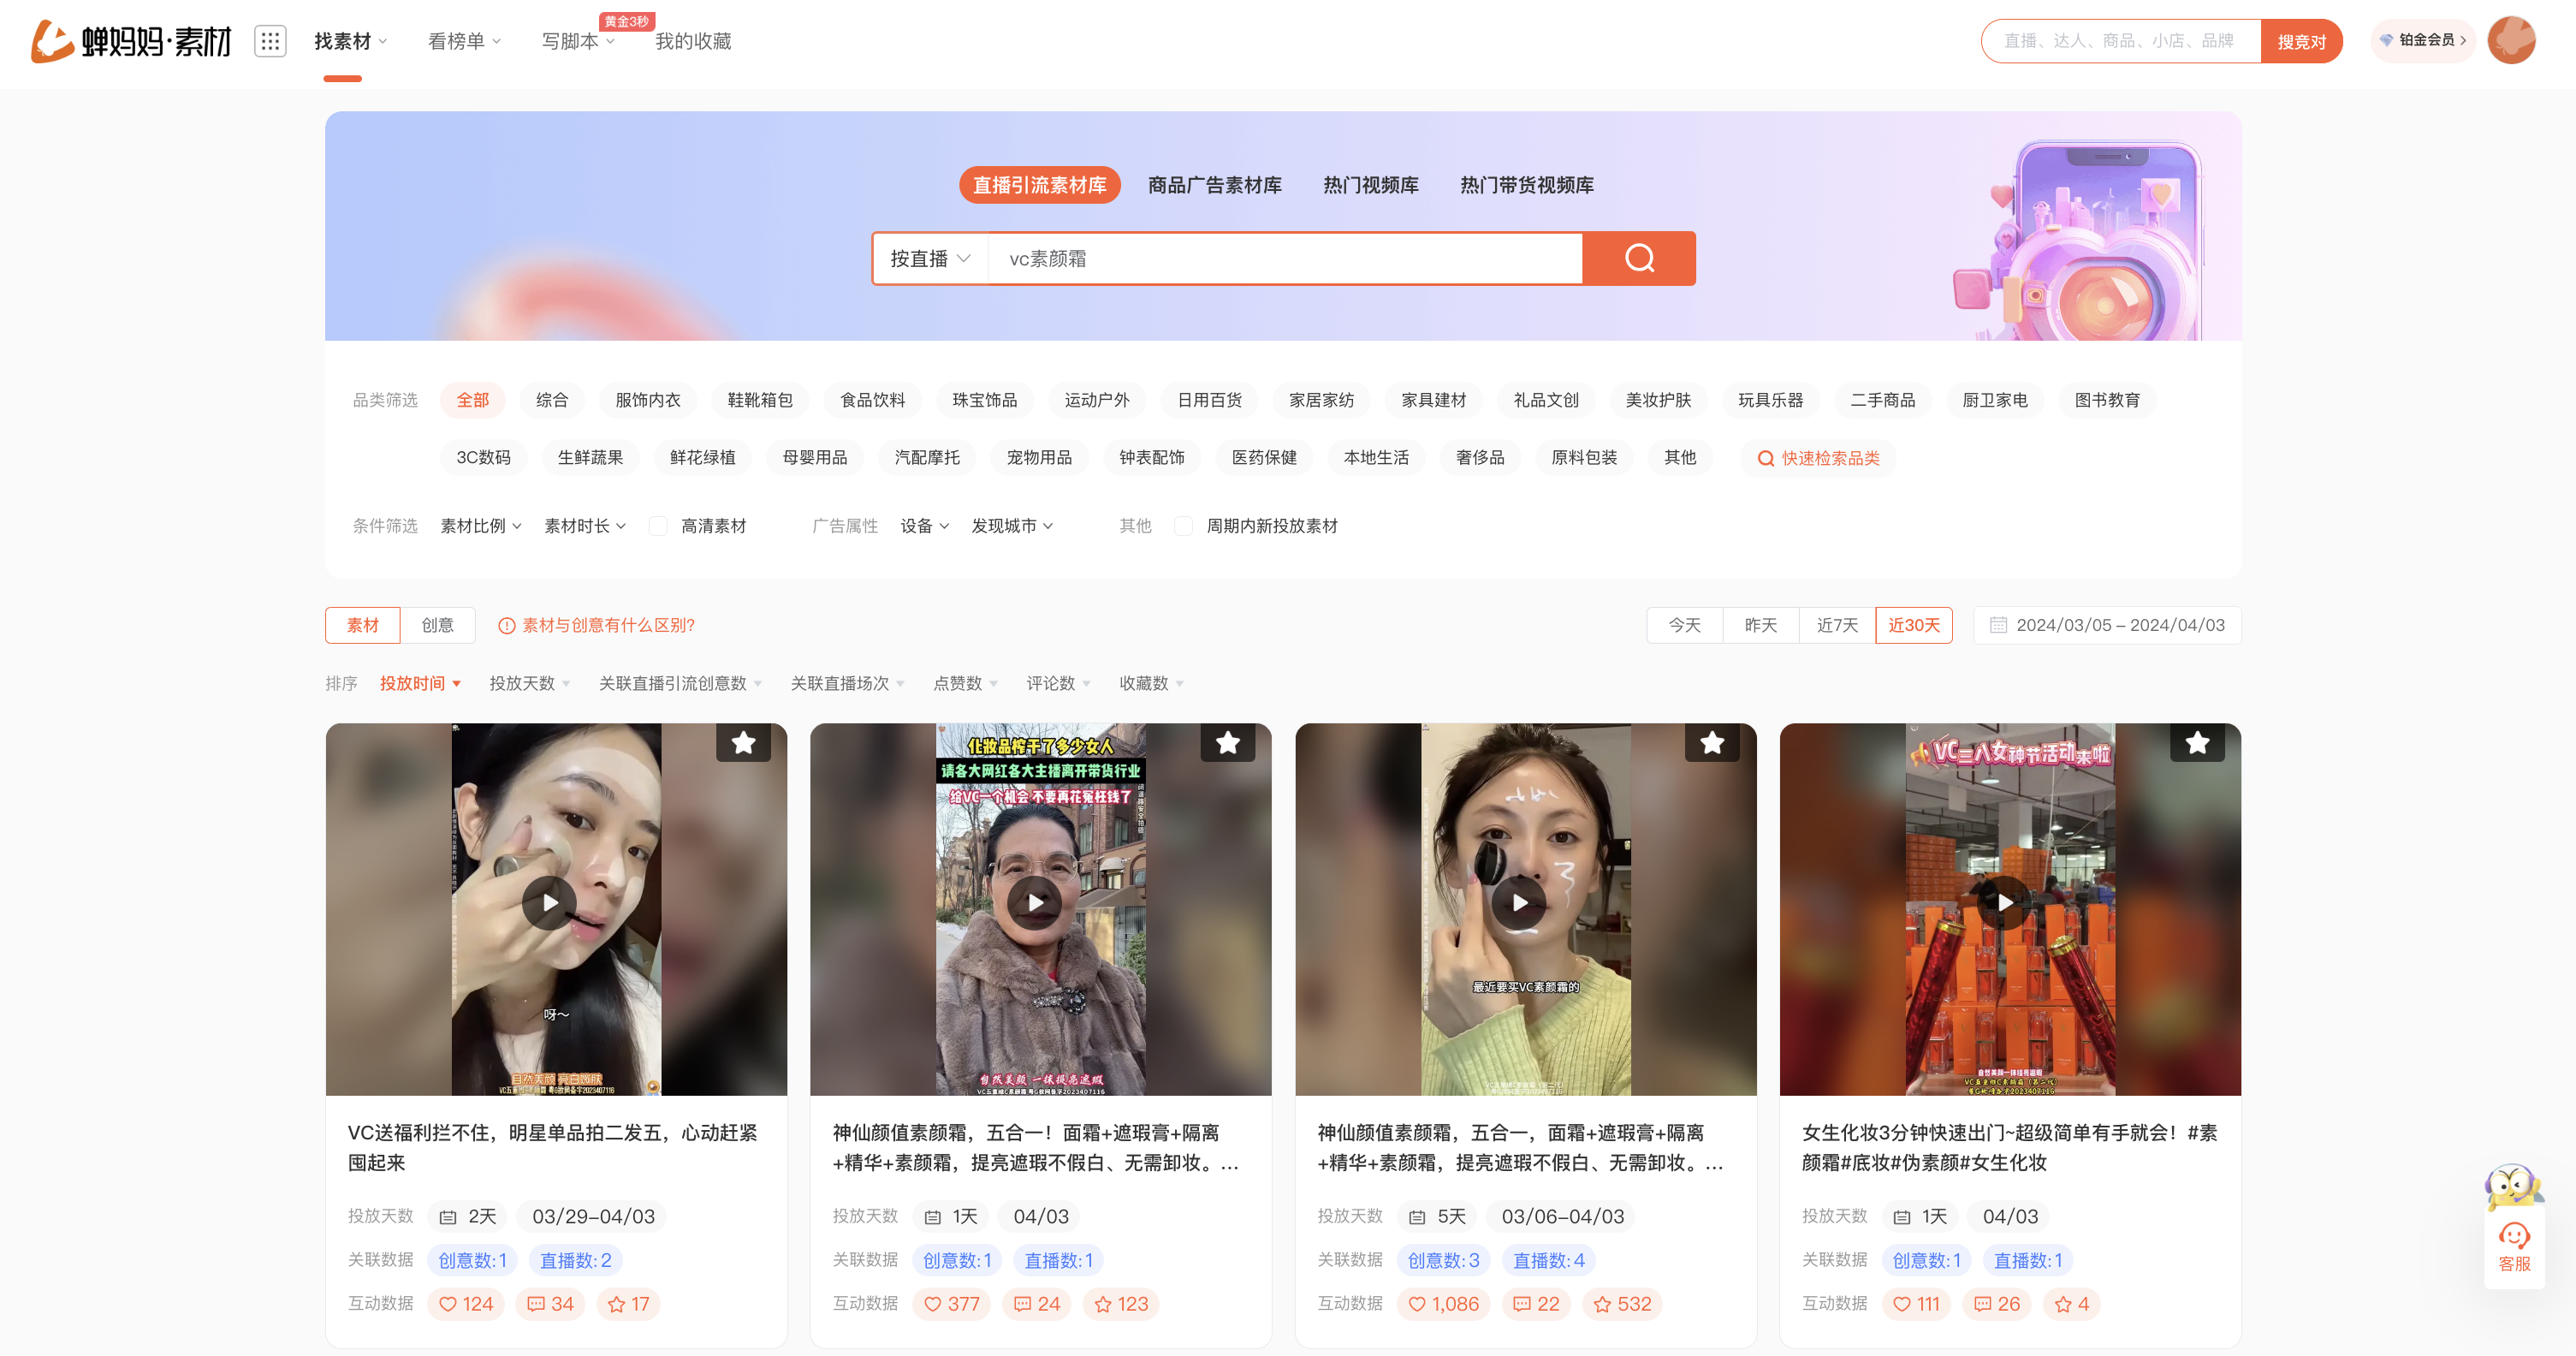The height and width of the screenshot is (1356, 2576).
Task: Switch to the 商品广告素材库 tab
Action: click(x=1214, y=184)
